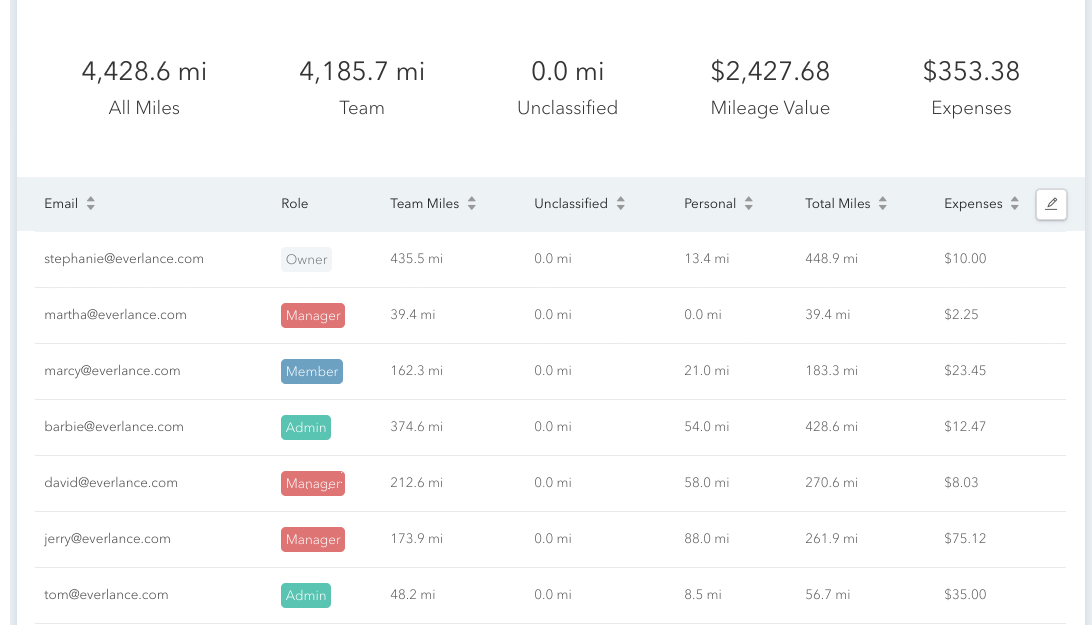The height and width of the screenshot is (625, 1092).
Task: Click the pencil edit columns icon
Action: [x=1051, y=204]
